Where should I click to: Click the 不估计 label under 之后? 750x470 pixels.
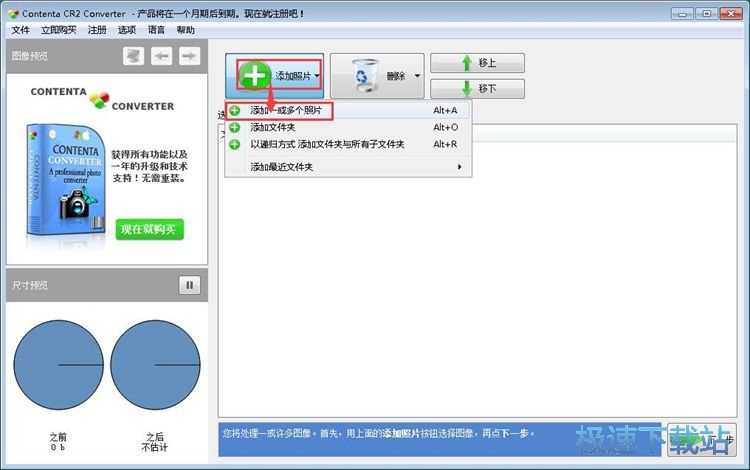point(154,448)
